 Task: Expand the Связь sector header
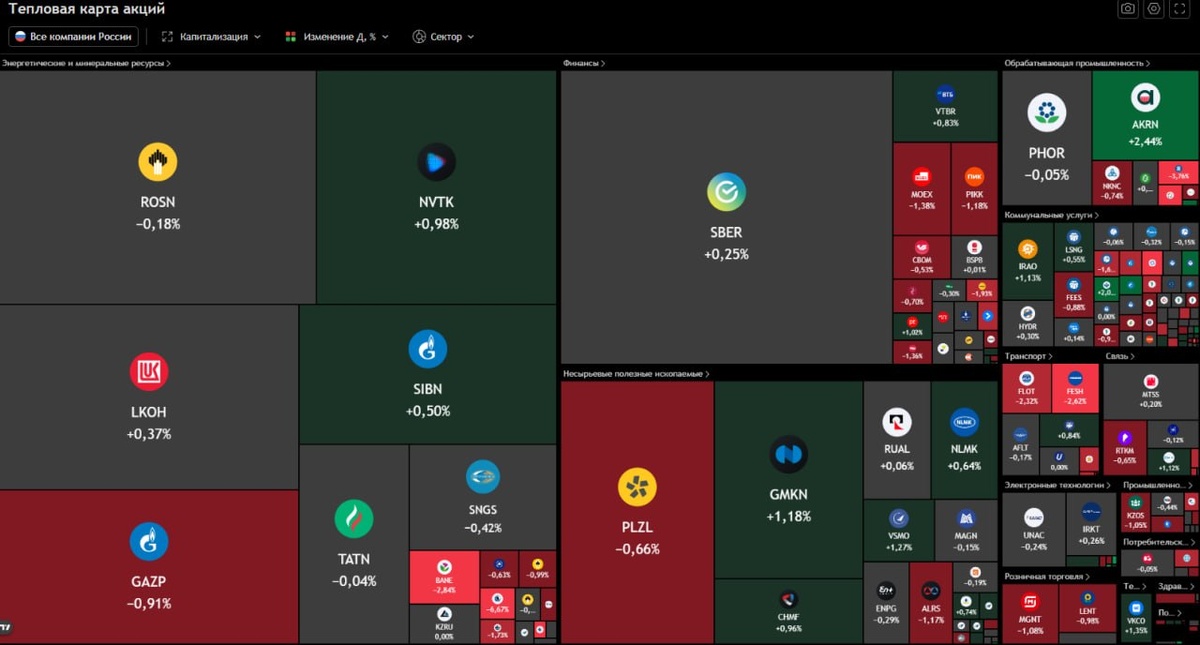(x=1120, y=356)
